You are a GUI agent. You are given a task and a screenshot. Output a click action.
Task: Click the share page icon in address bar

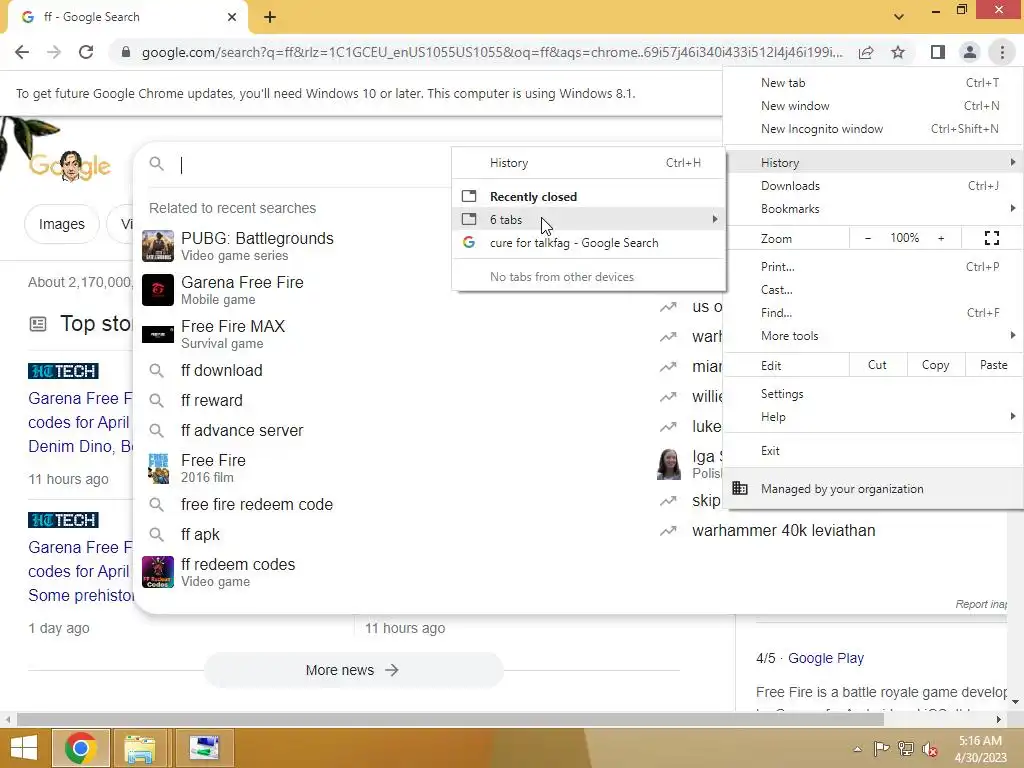tap(866, 52)
